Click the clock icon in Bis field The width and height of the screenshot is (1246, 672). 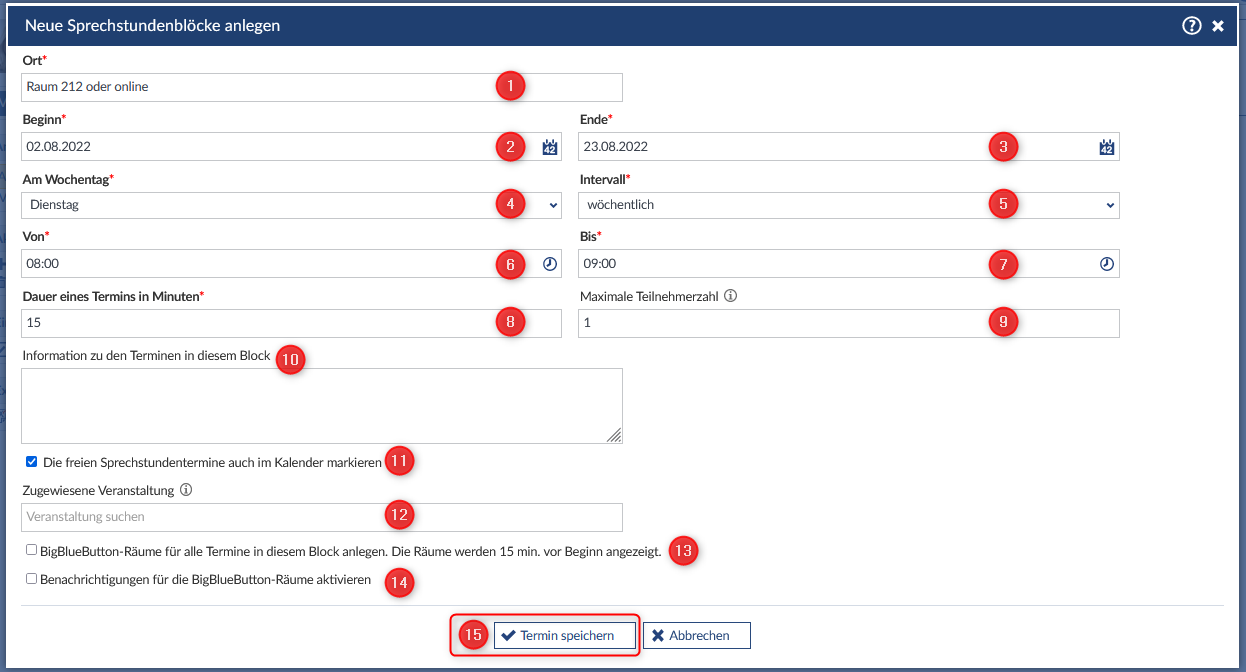[1106, 264]
